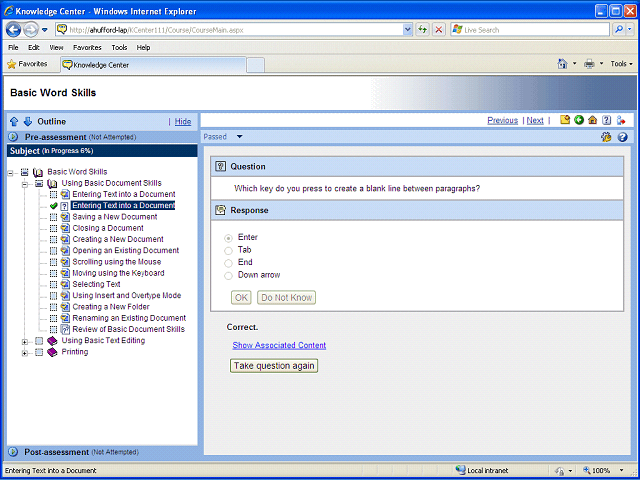The width and height of the screenshot is (640, 480).
Task: Click the browser Forward arrow button
Action: tap(31, 30)
